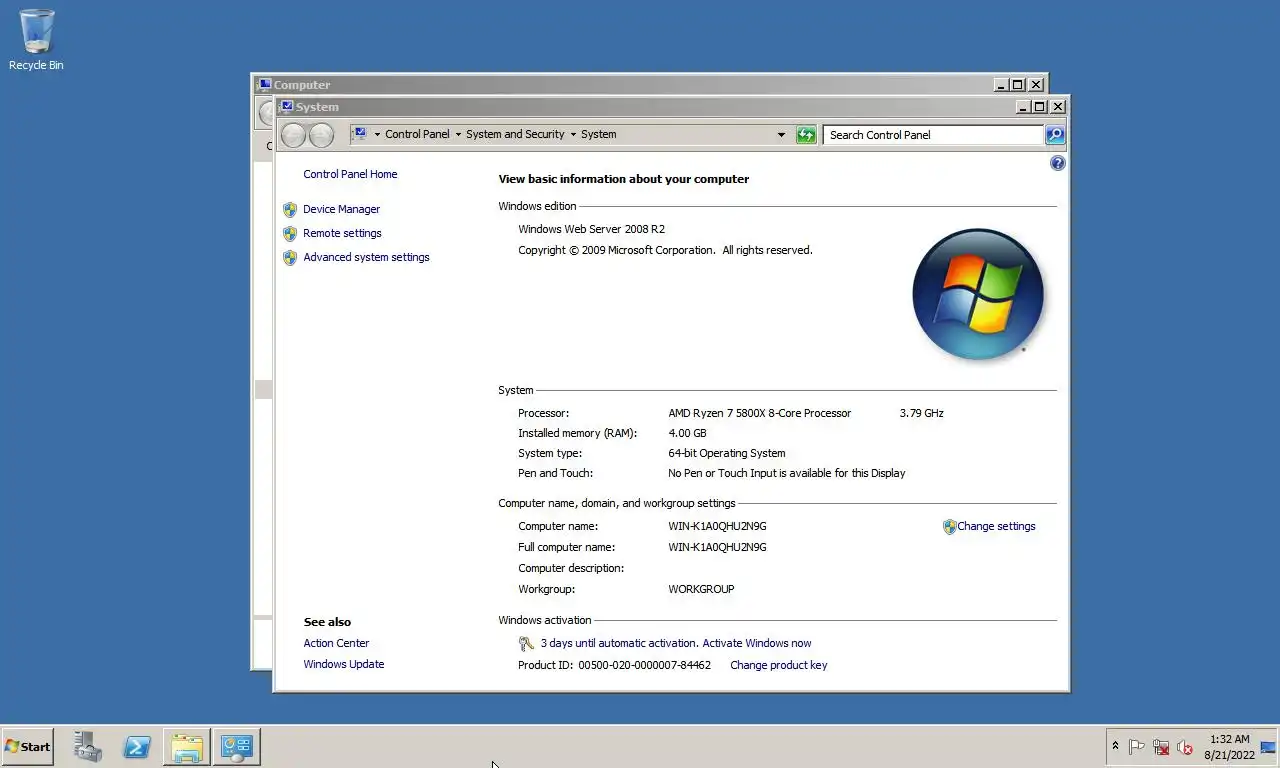Open Server Manager from taskbar

click(88, 746)
